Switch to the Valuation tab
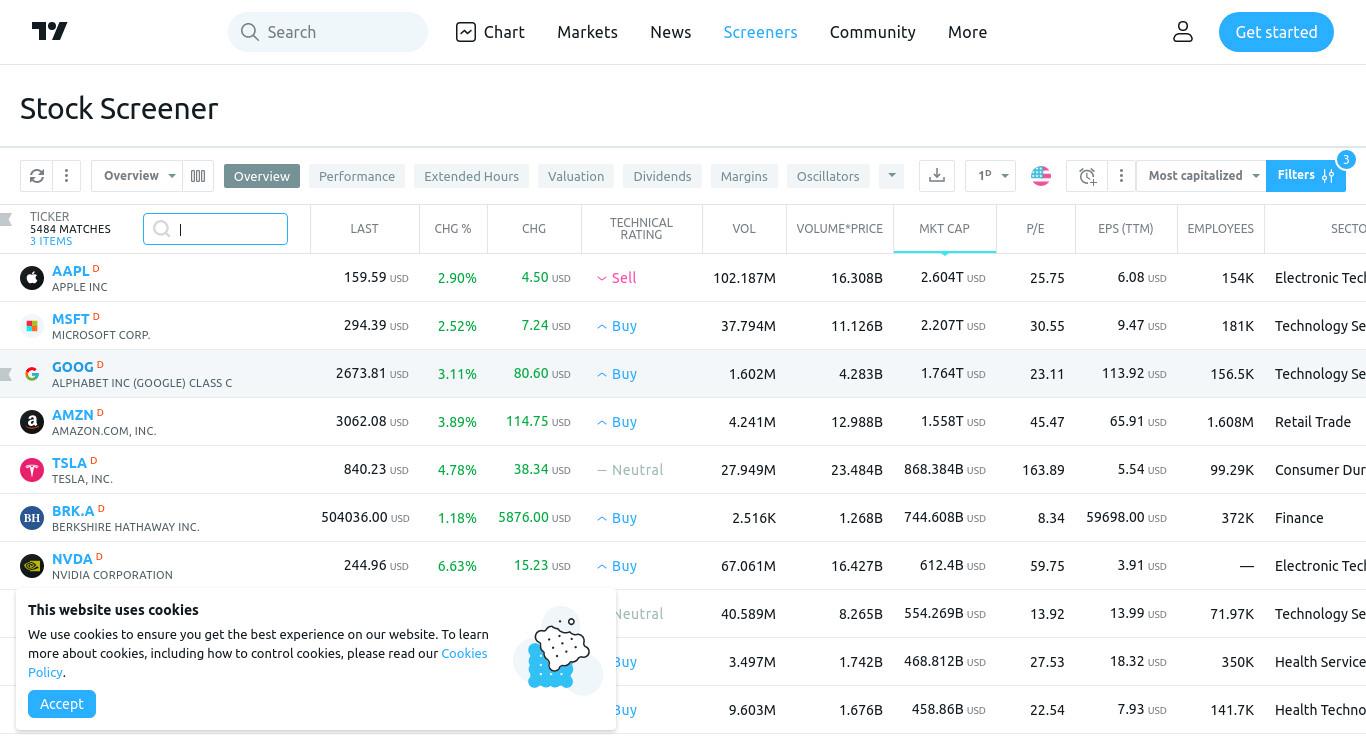 click(576, 176)
